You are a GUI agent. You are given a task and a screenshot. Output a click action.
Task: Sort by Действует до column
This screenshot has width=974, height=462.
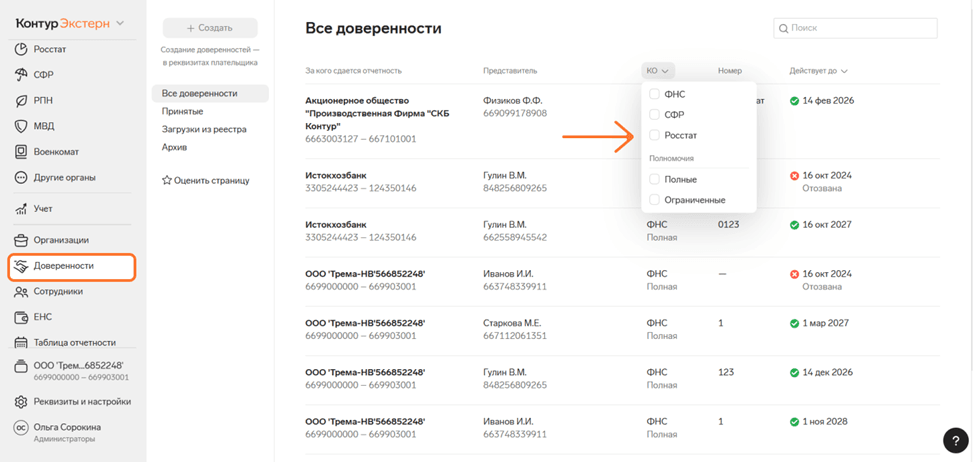[818, 71]
